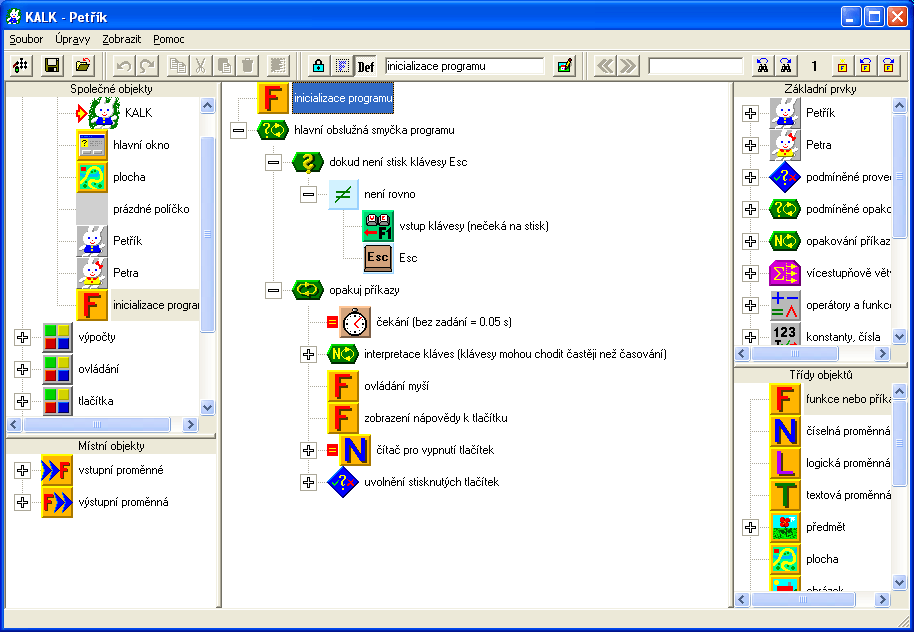Click the Def toolbar button
The width and height of the screenshot is (914, 632).
(x=365, y=66)
